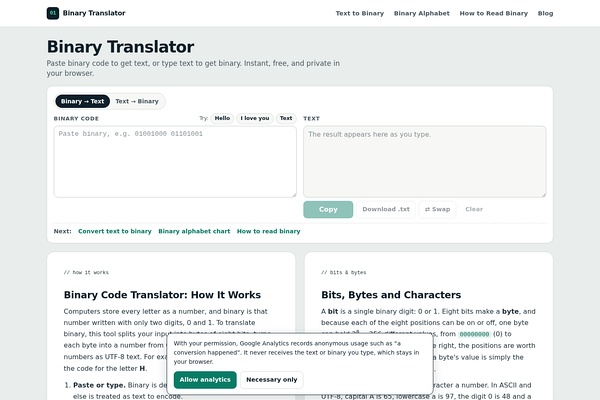Click the text result output area
The image size is (600, 400).
pos(425,162)
